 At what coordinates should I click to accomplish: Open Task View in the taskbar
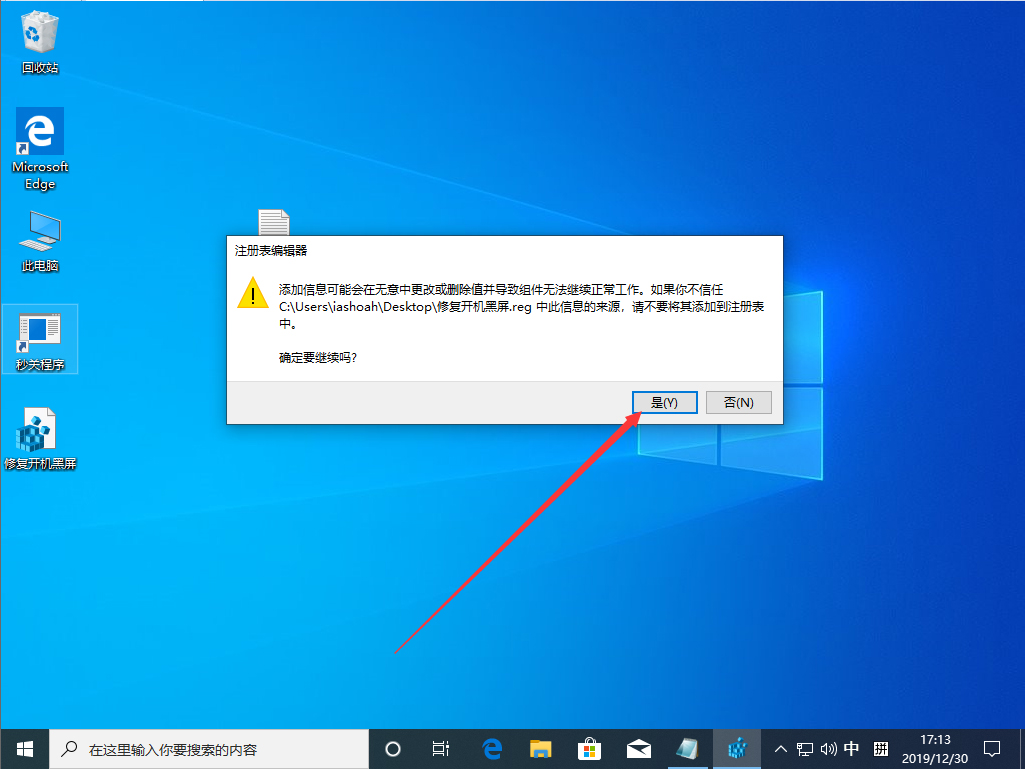coord(441,748)
